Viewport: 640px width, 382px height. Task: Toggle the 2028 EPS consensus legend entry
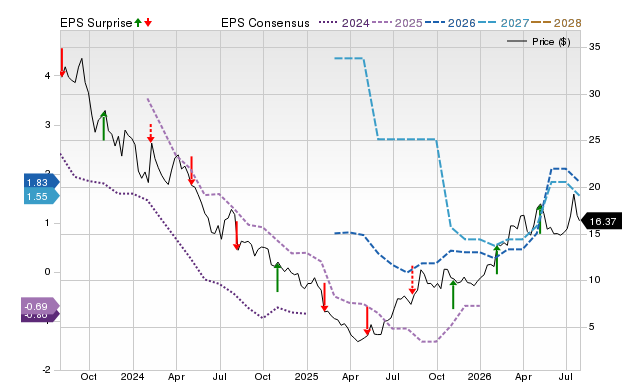coord(556,23)
